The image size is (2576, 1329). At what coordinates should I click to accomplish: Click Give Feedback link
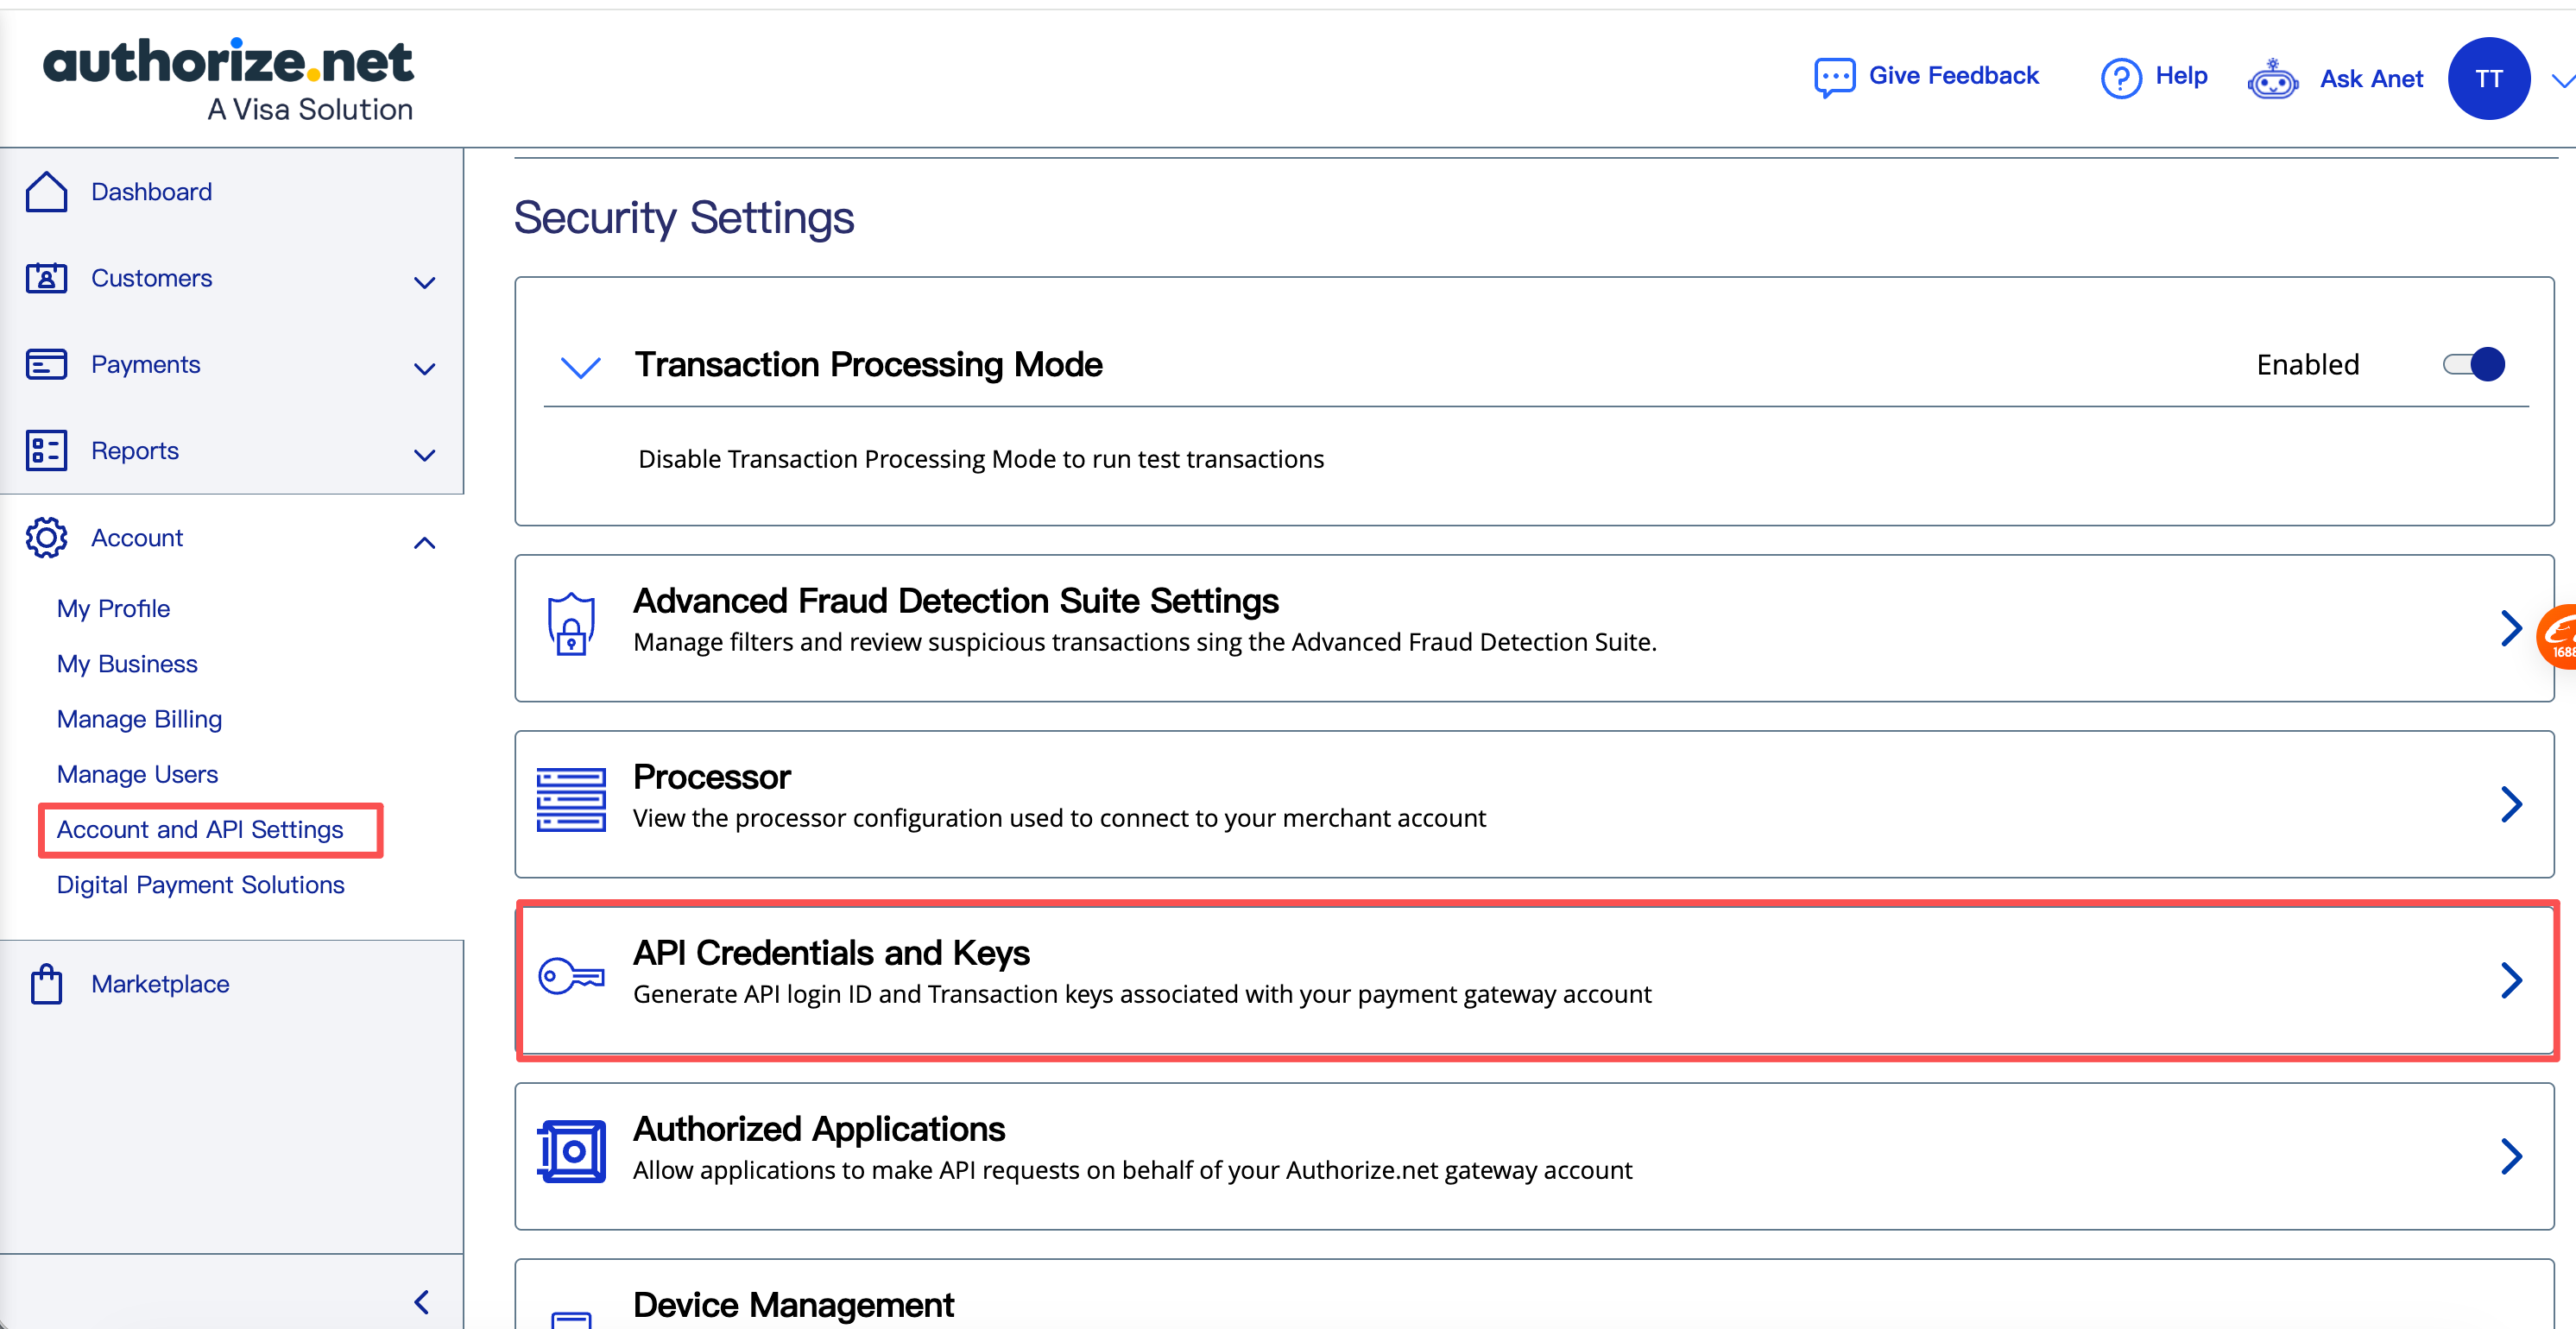[x=1953, y=76]
